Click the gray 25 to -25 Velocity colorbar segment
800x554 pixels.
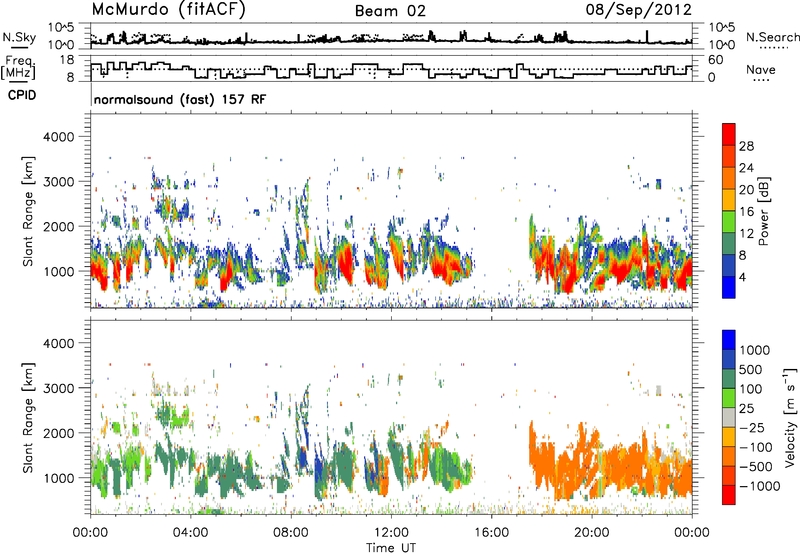coord(729,418)
